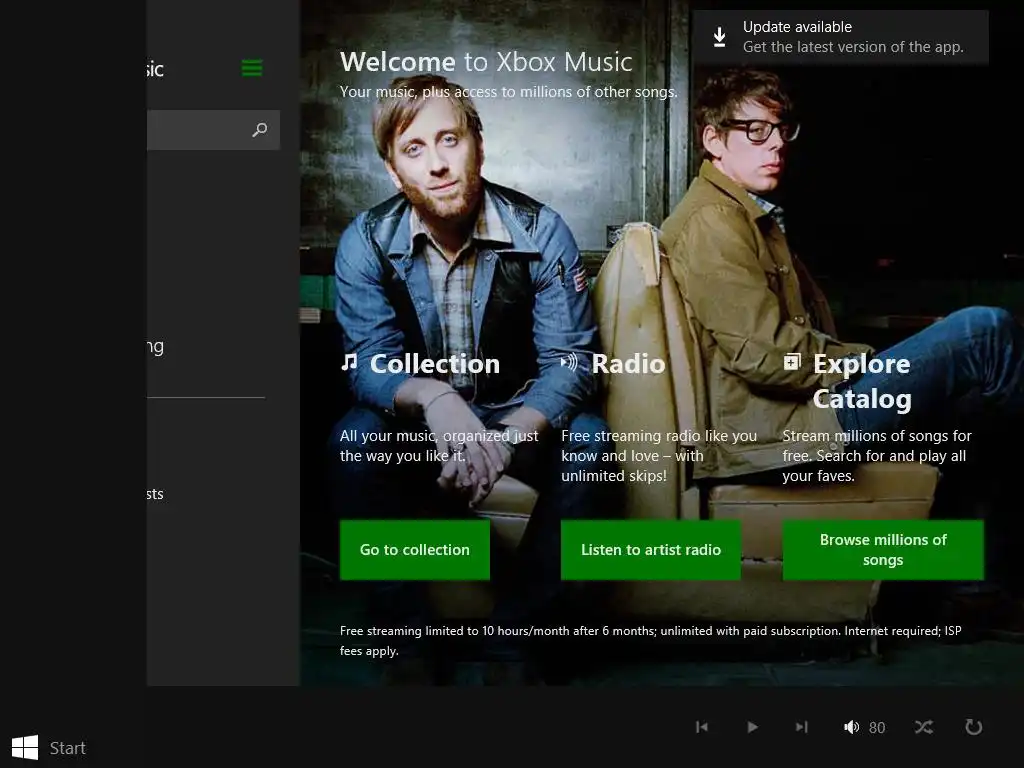Click the Start label text
The height and width of the screenshot is (768, 1024).
coord(68,748)
